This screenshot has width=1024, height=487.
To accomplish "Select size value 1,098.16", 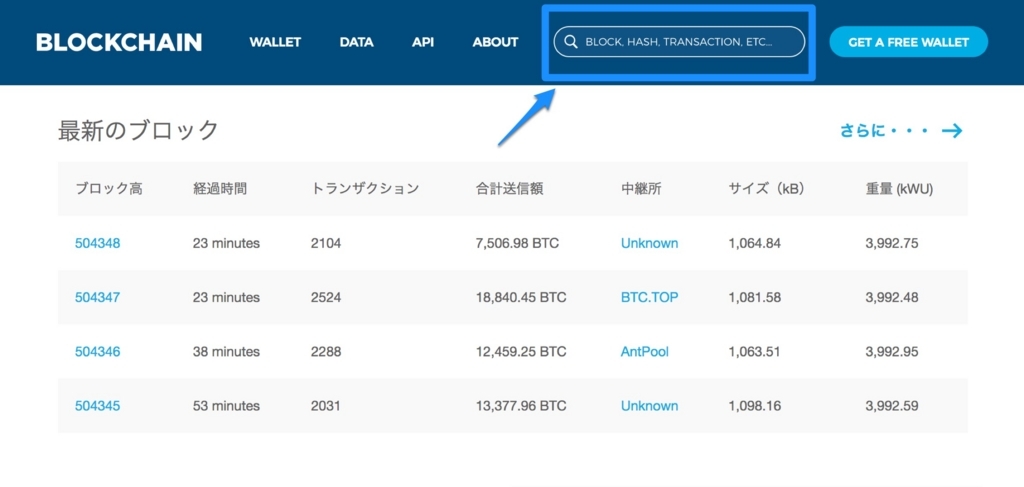I will click(x=754, y=406).
